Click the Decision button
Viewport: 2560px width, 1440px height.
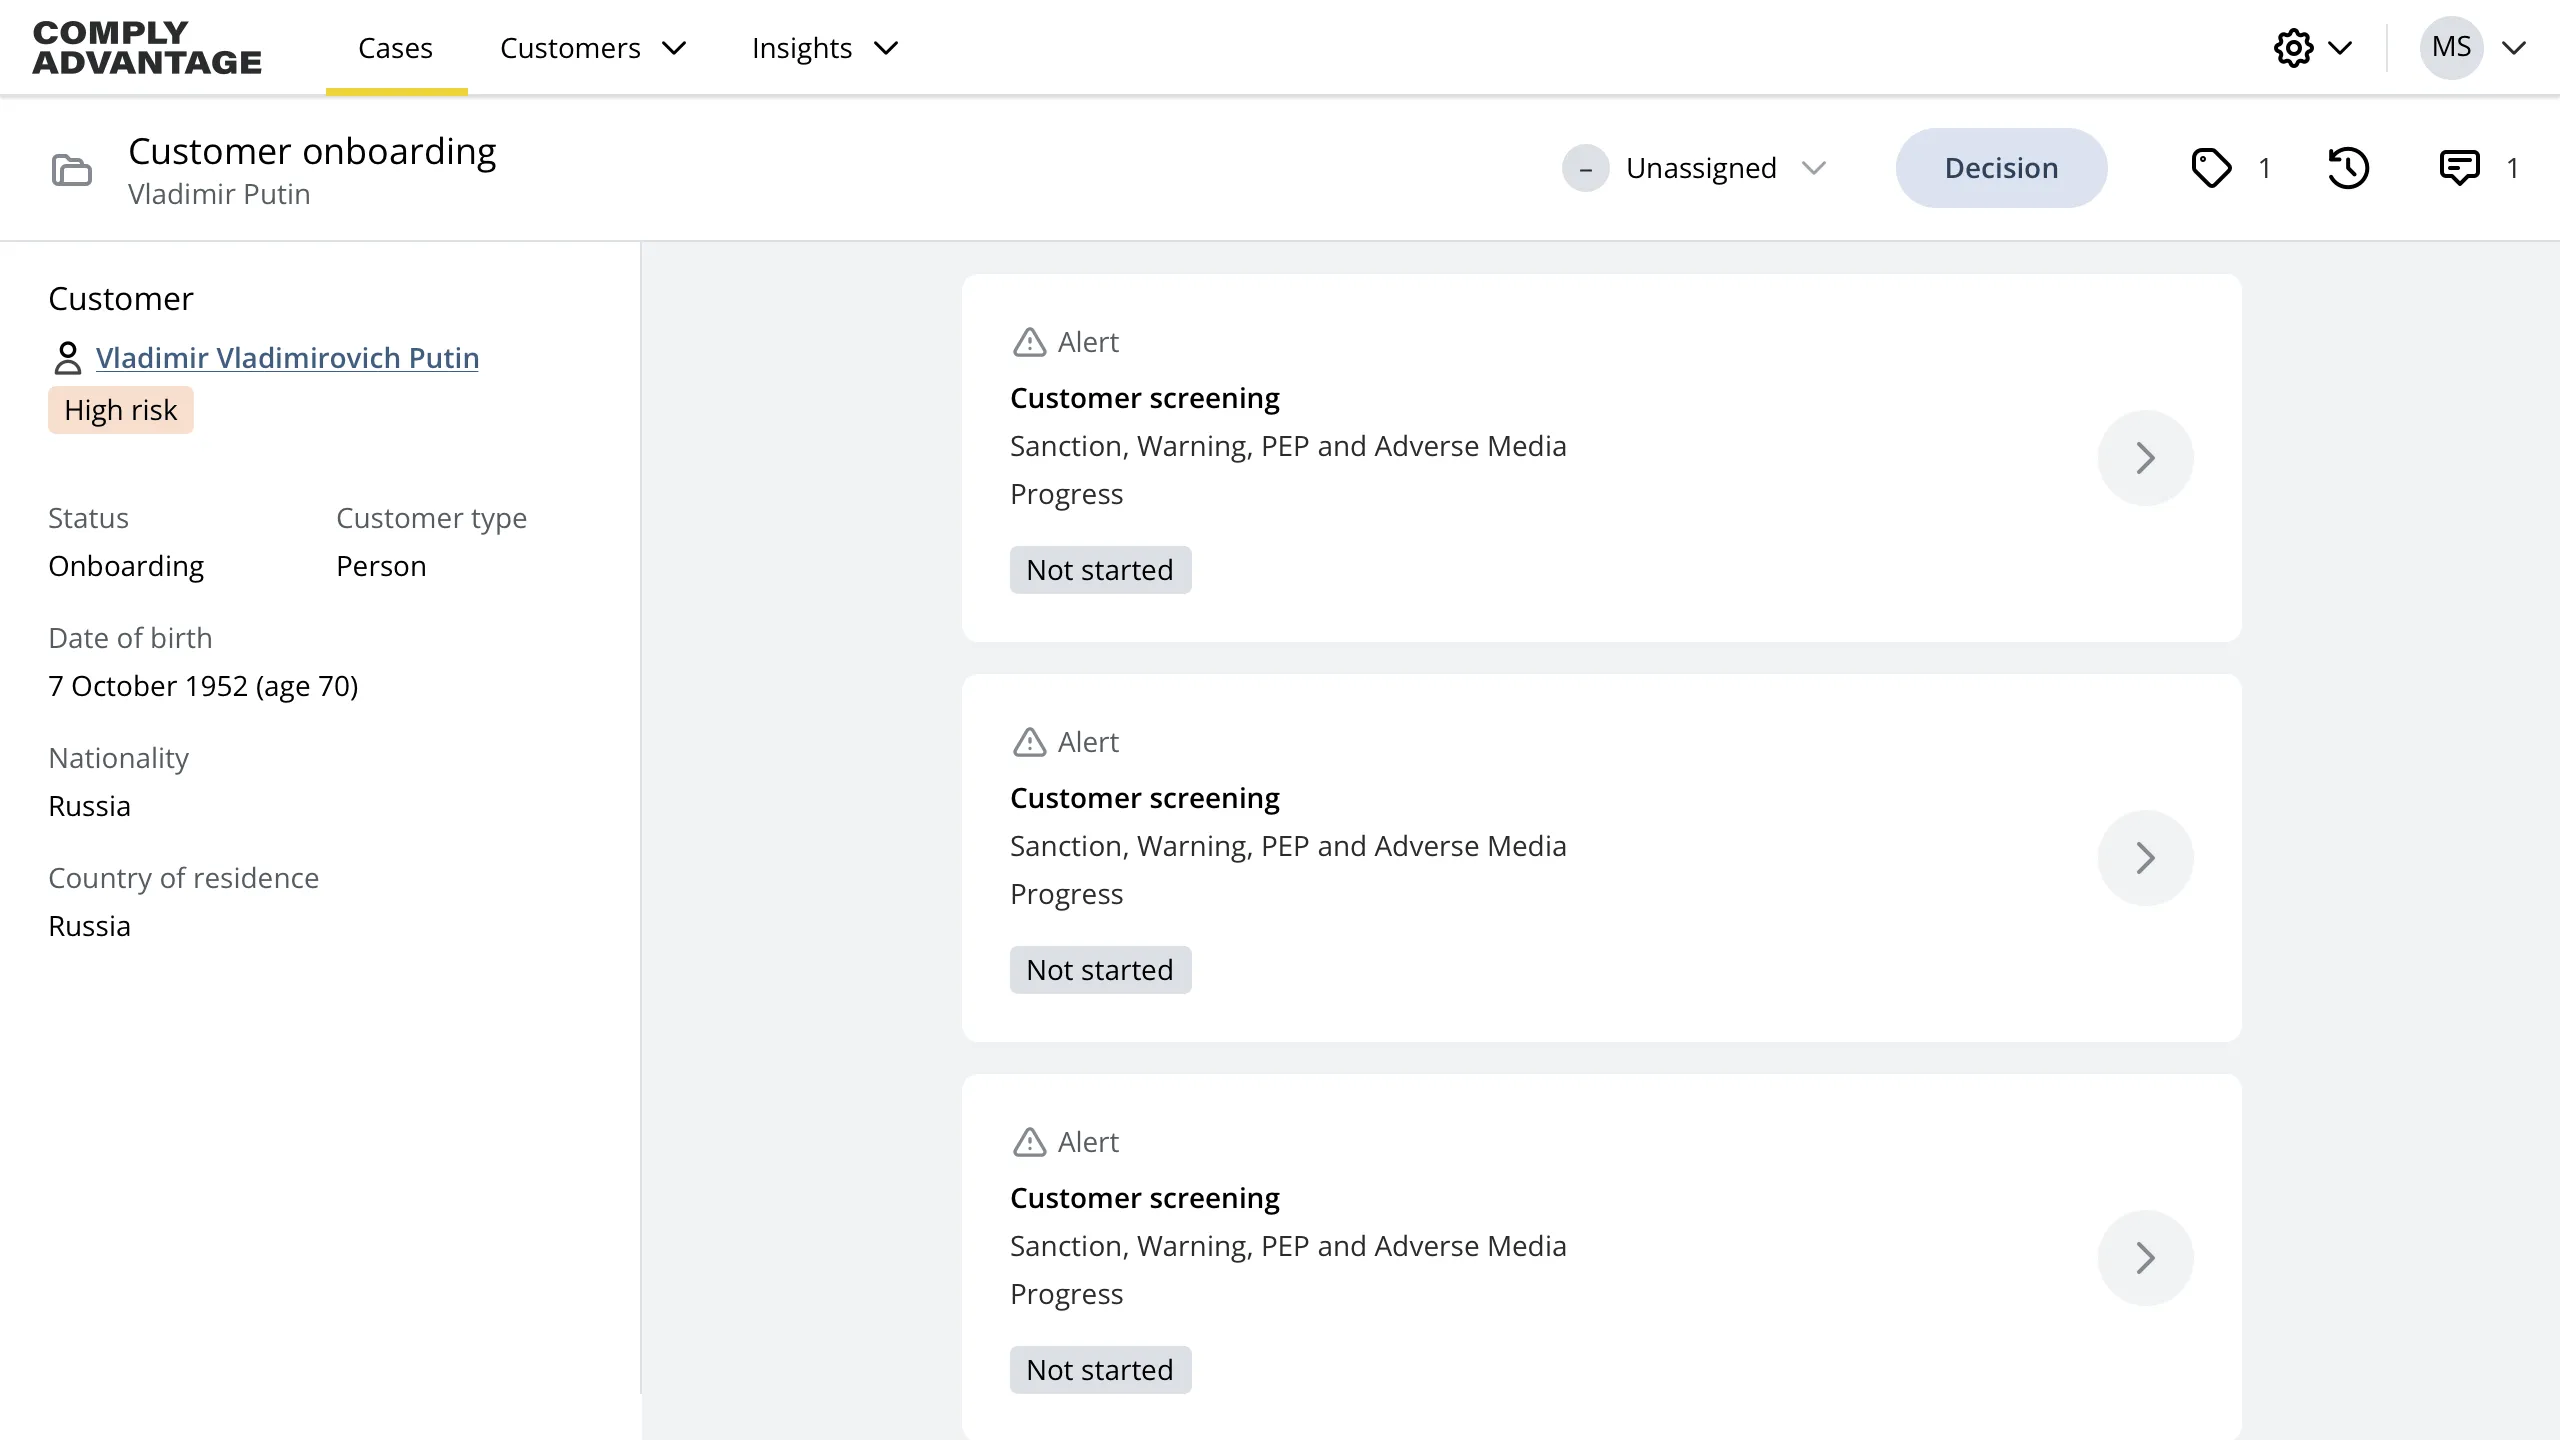(x=2001, y=168)
